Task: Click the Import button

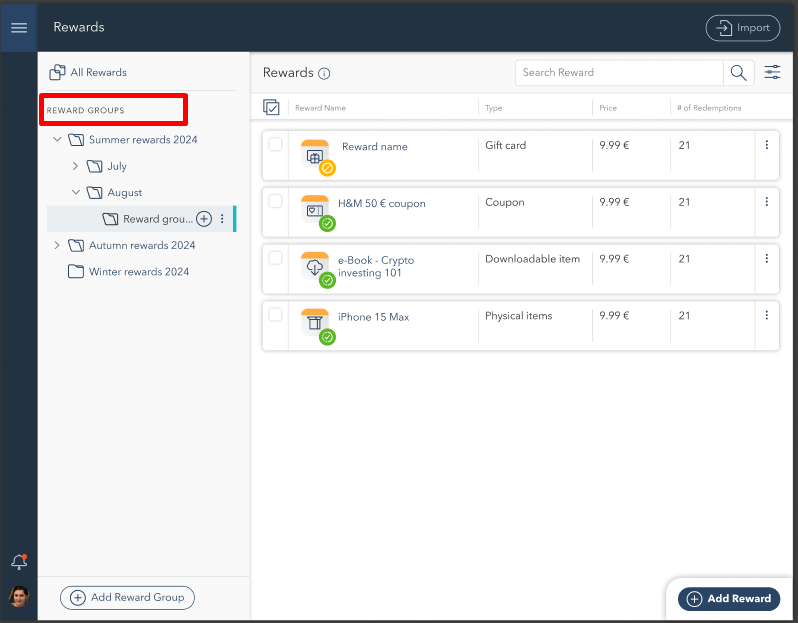Action: [x=743, y=28]
